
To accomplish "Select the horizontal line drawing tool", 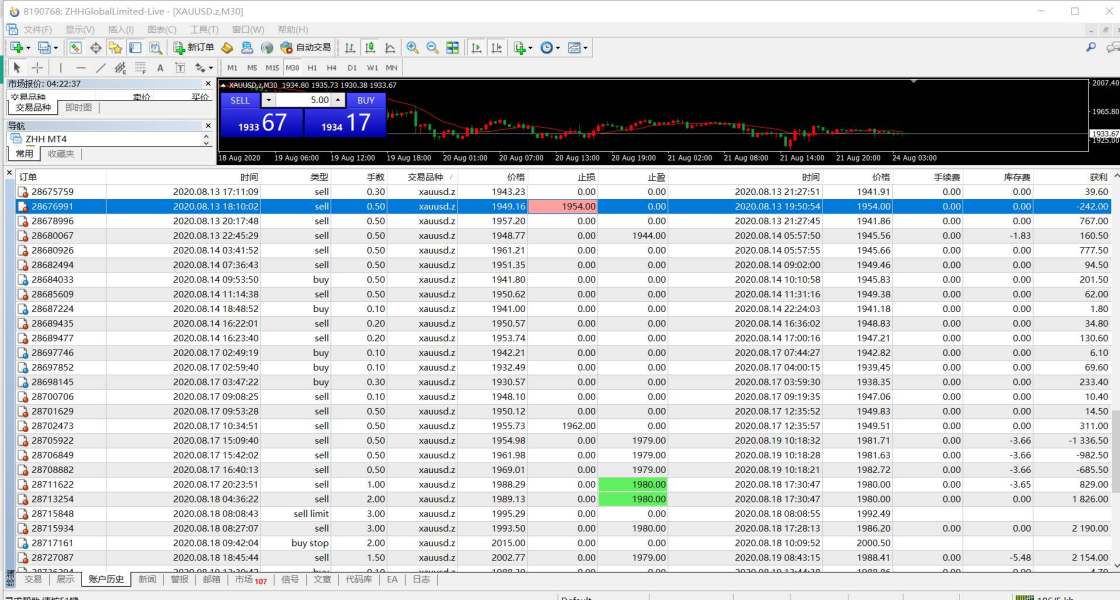I will coord(80,68).
